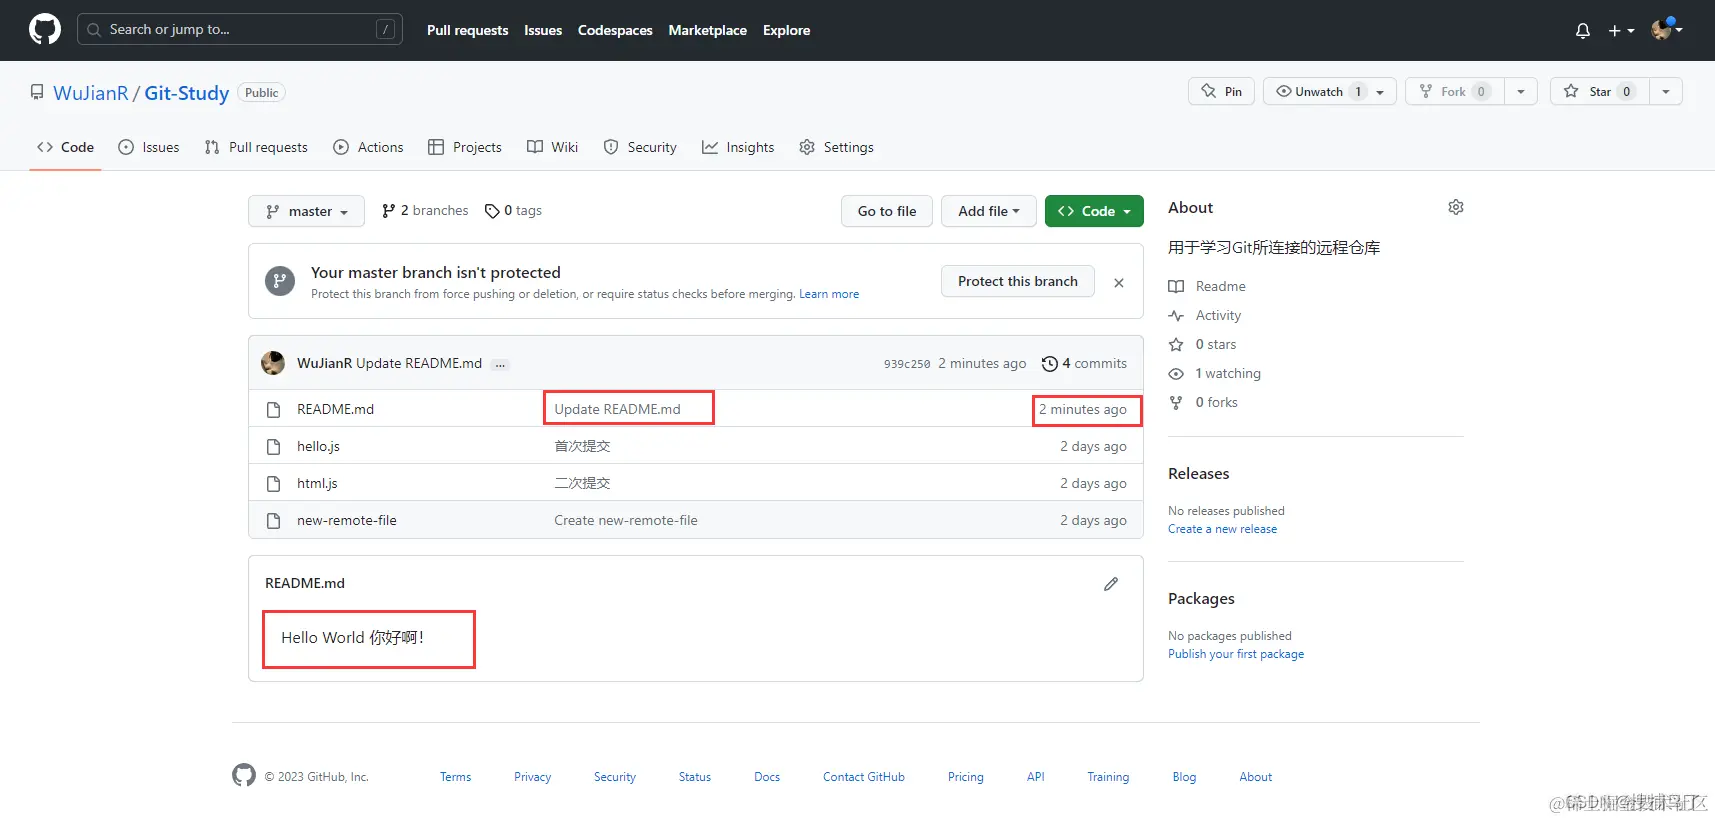
Task: Click stars icon in About sidebar
Action: [1176, 345]
